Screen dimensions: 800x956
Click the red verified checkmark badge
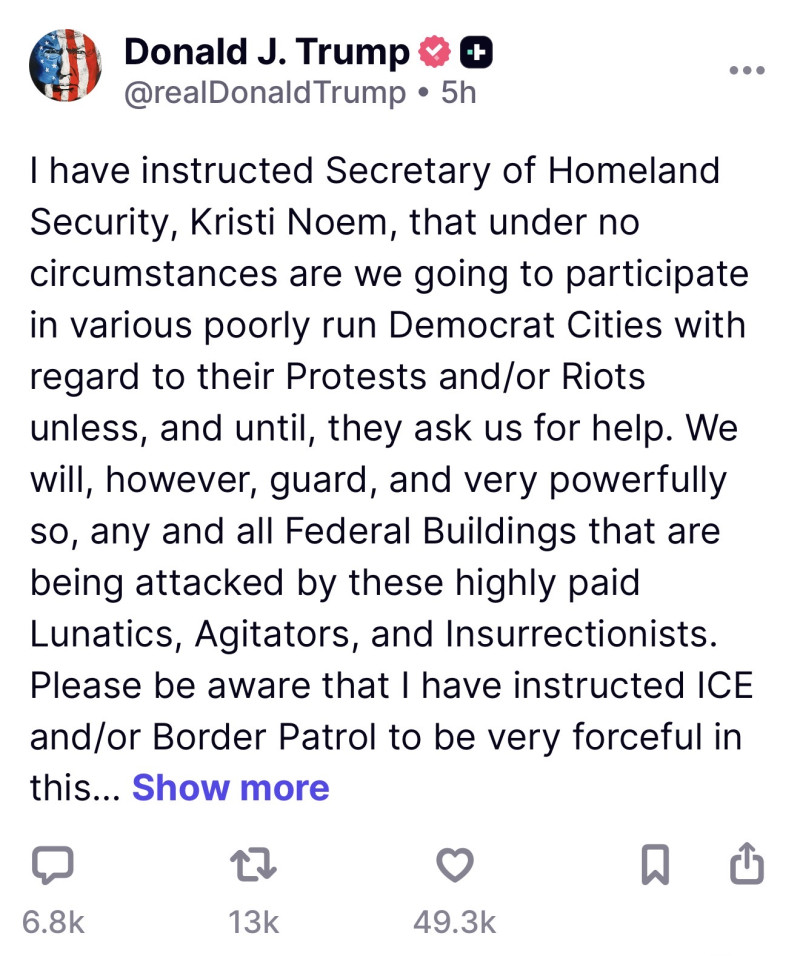433,53
